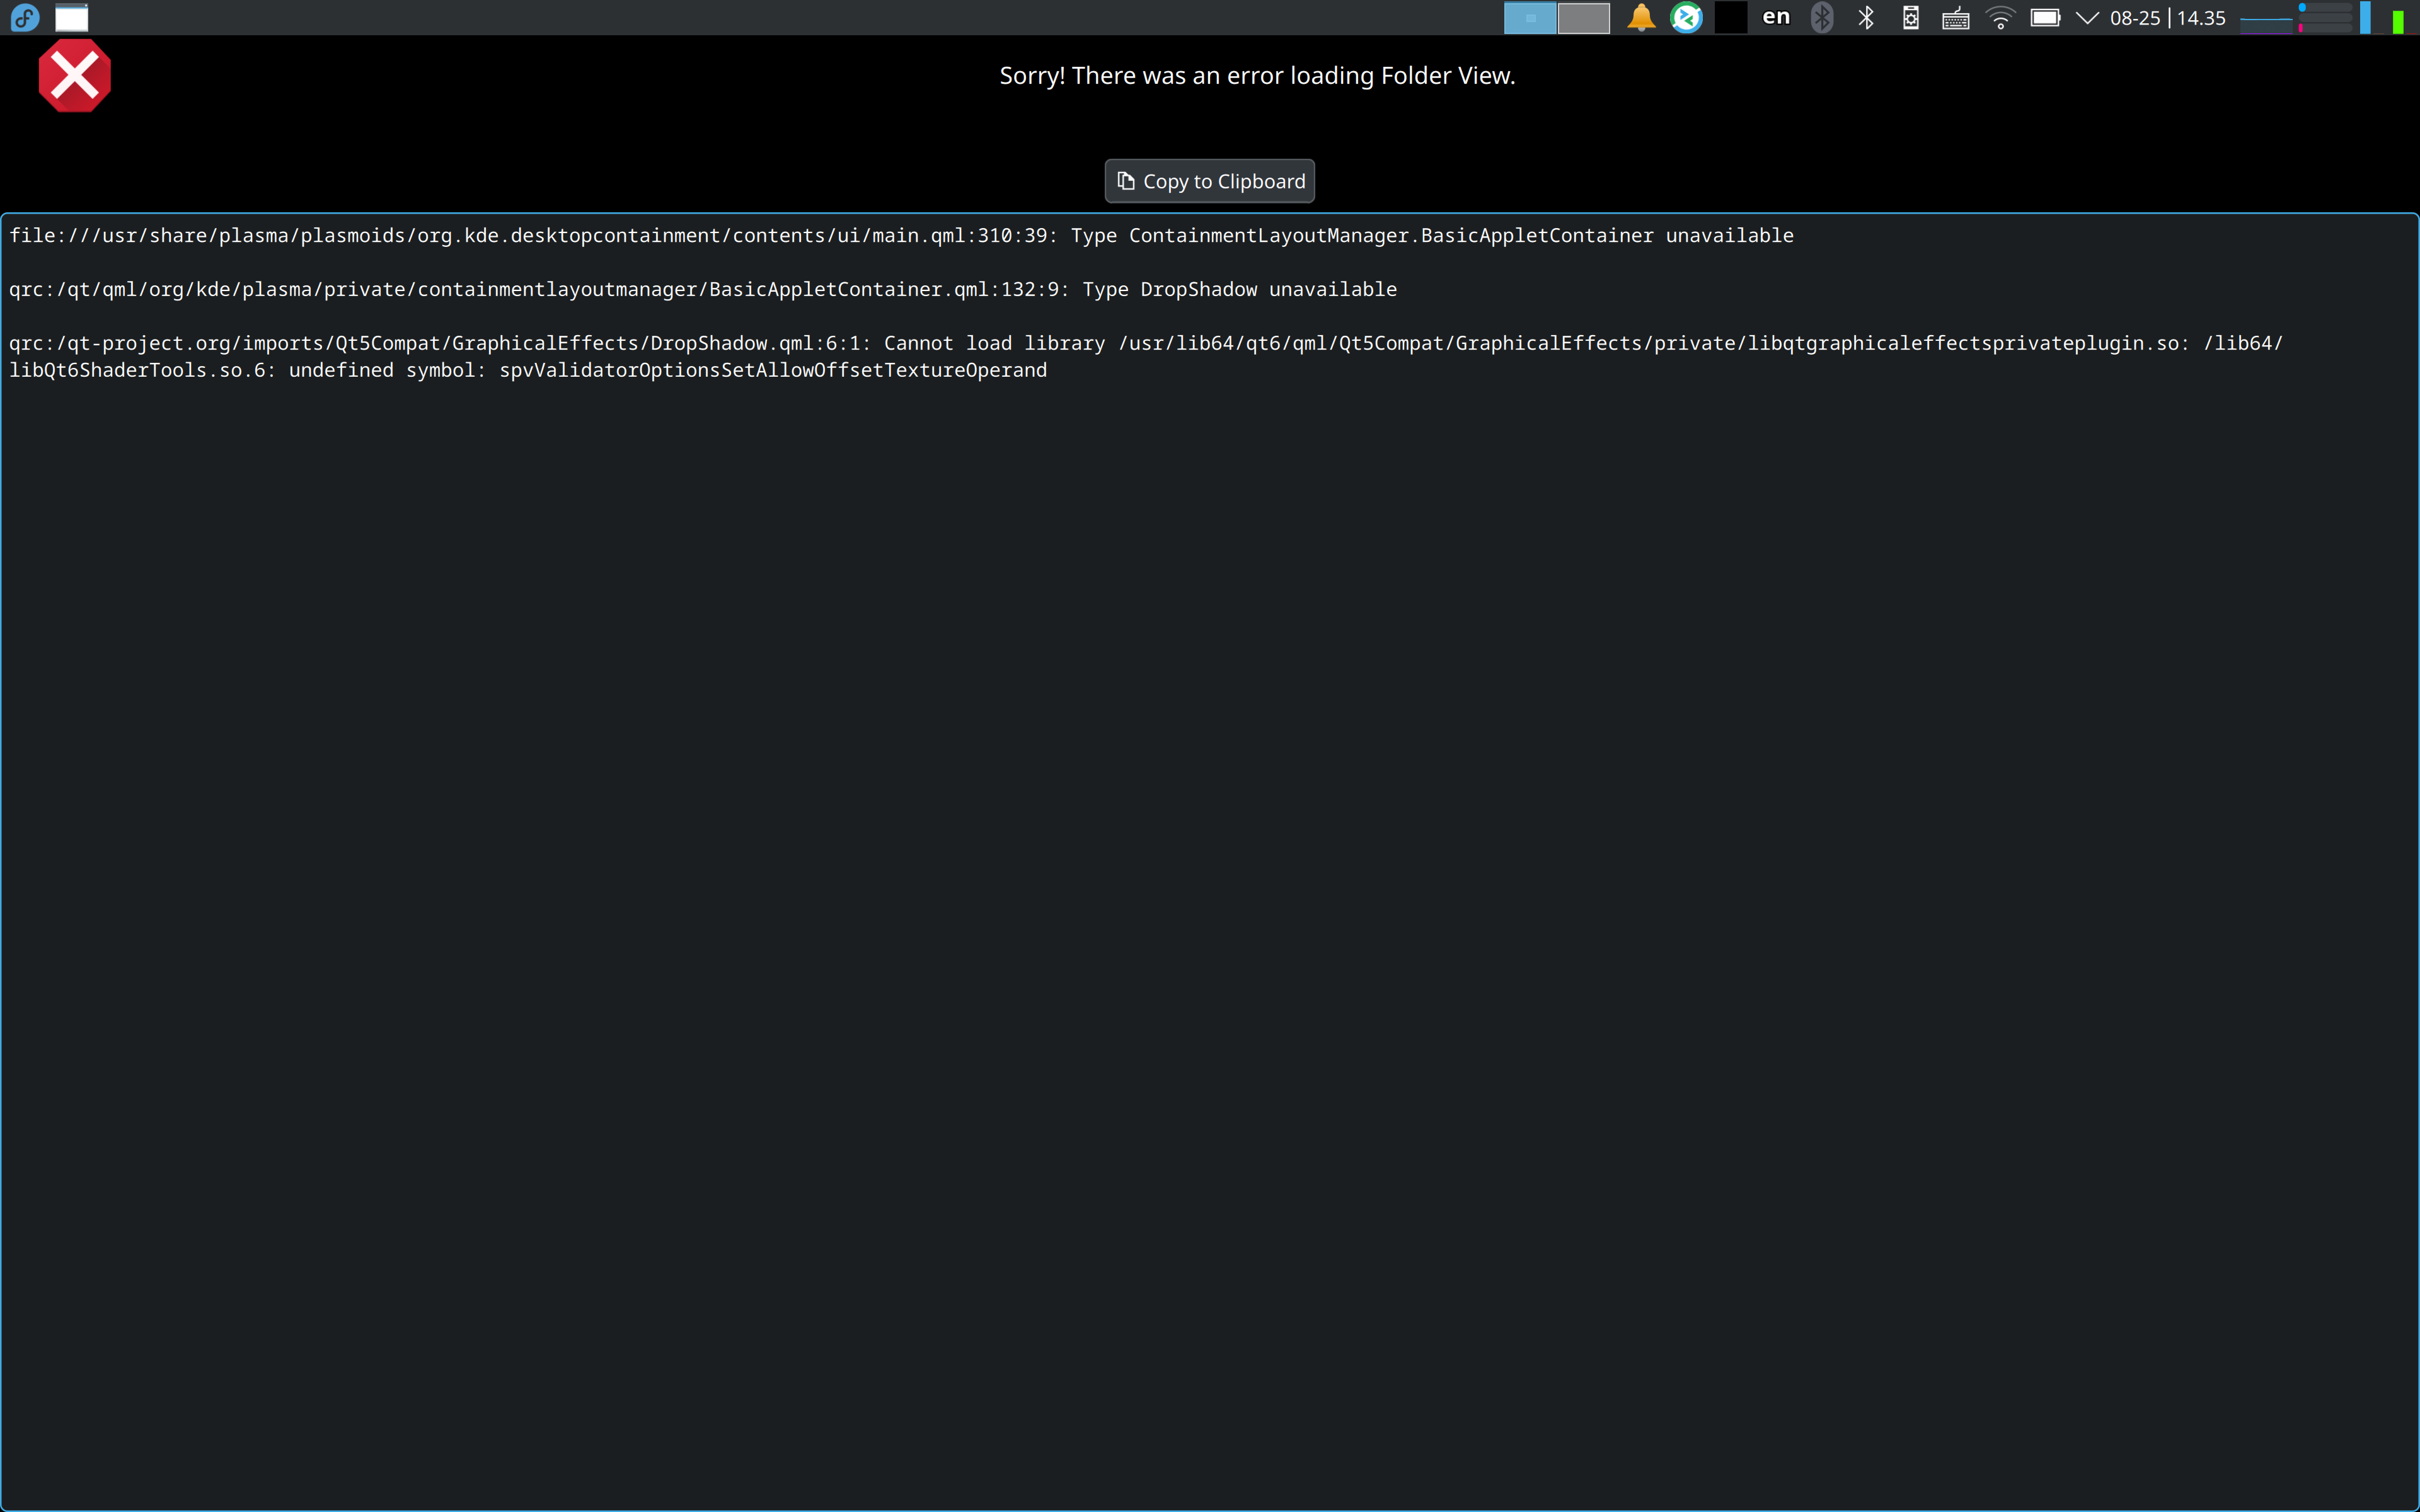Click the window task icon in panel

pos(71,17)
